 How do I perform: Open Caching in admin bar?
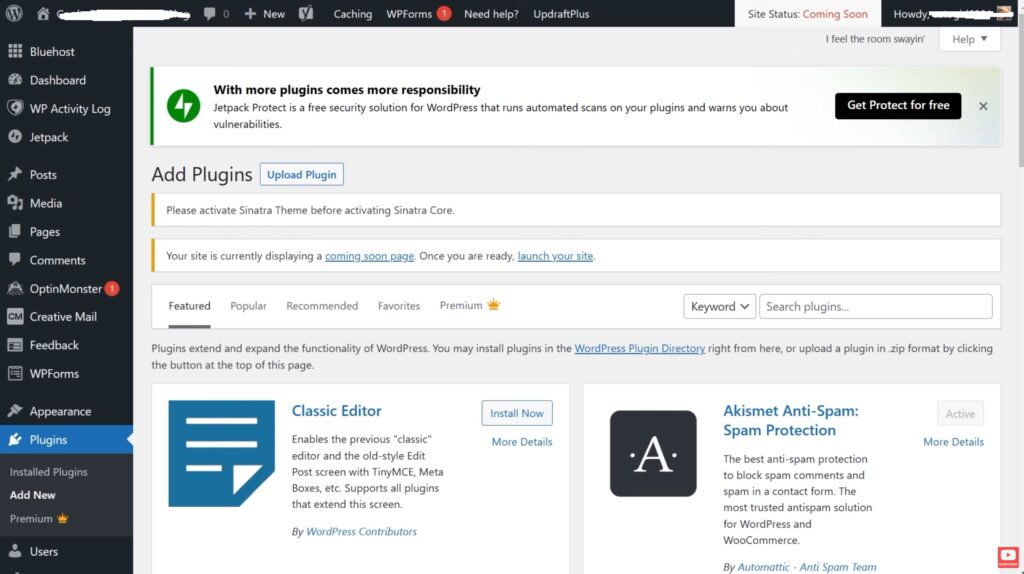[353, 14]
